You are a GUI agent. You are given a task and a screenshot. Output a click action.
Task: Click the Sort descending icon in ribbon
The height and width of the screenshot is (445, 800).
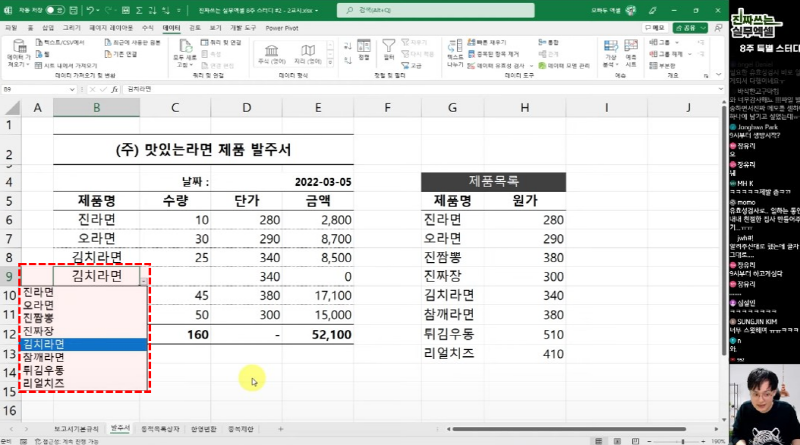(348, 61)
